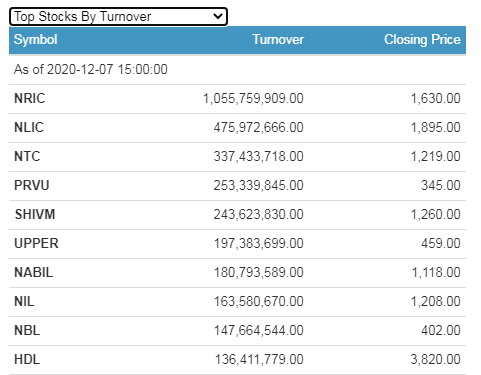This screenshot has width=481, height=375.
Task: Open the NRIC stock symbol link
Action: [29, 99]
